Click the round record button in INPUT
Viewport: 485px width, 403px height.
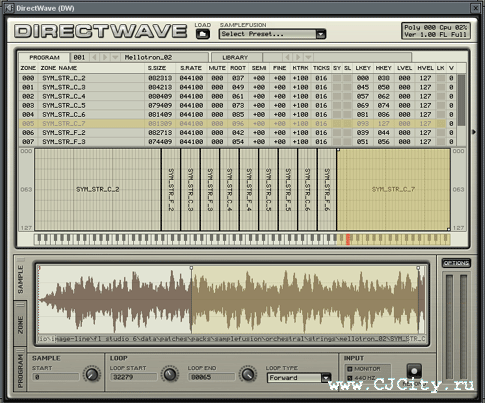pyautogui.click(x=414, y=371)
